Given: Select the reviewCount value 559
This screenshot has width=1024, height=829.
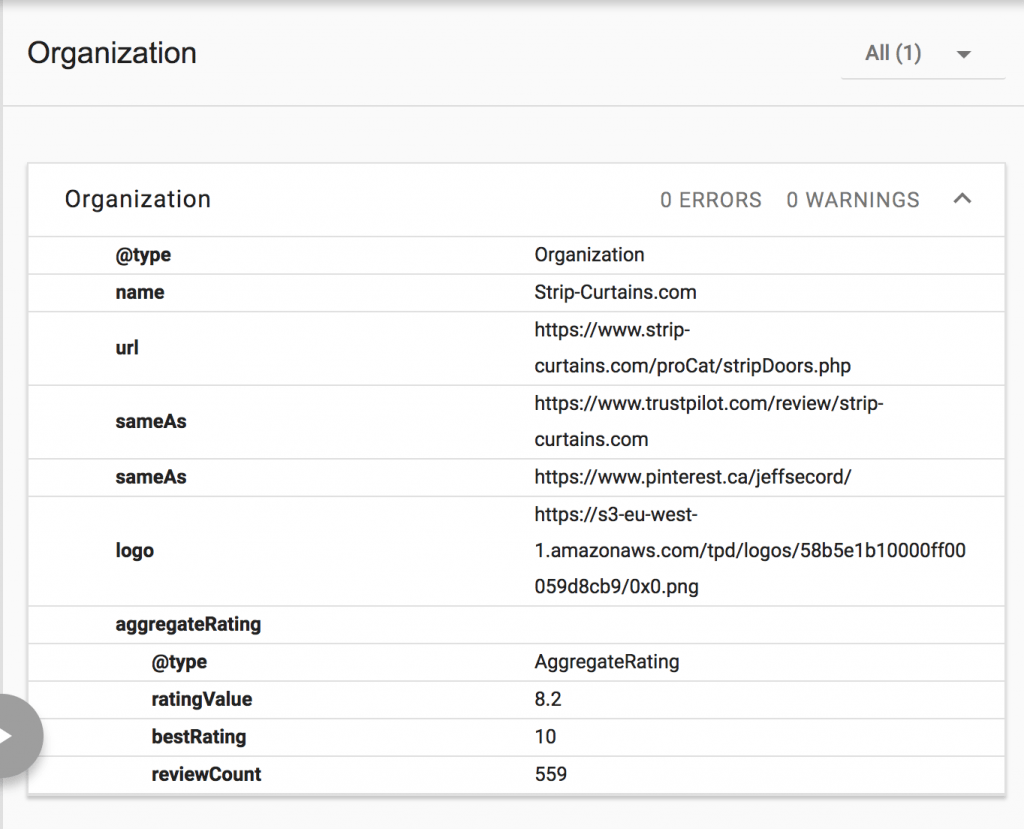Looking at the screenshot, I should pos(551,774).
